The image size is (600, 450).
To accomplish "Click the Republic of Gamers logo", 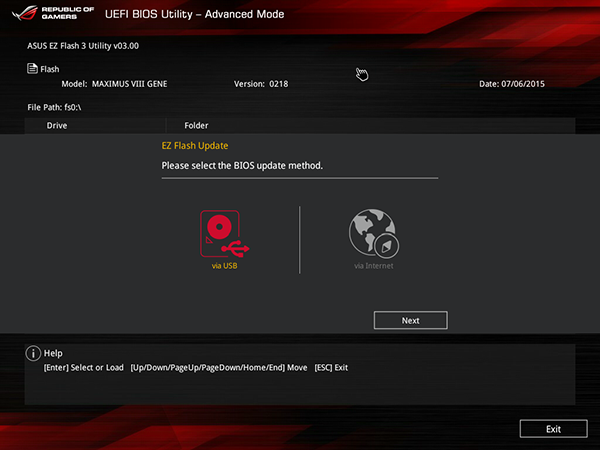I will tap(53, 13).
